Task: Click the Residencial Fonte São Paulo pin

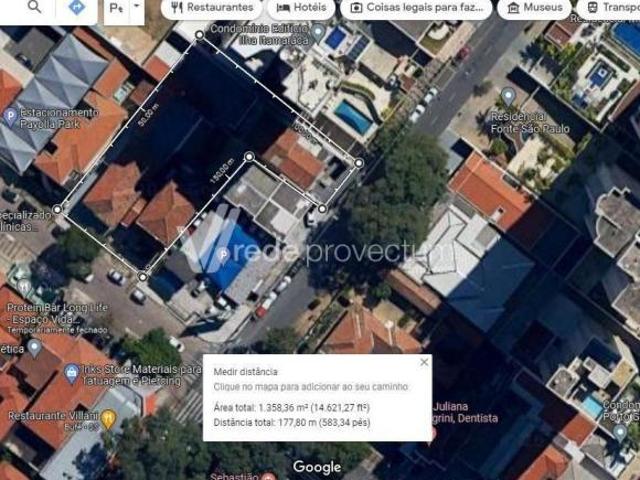Action: pos(508,97)
